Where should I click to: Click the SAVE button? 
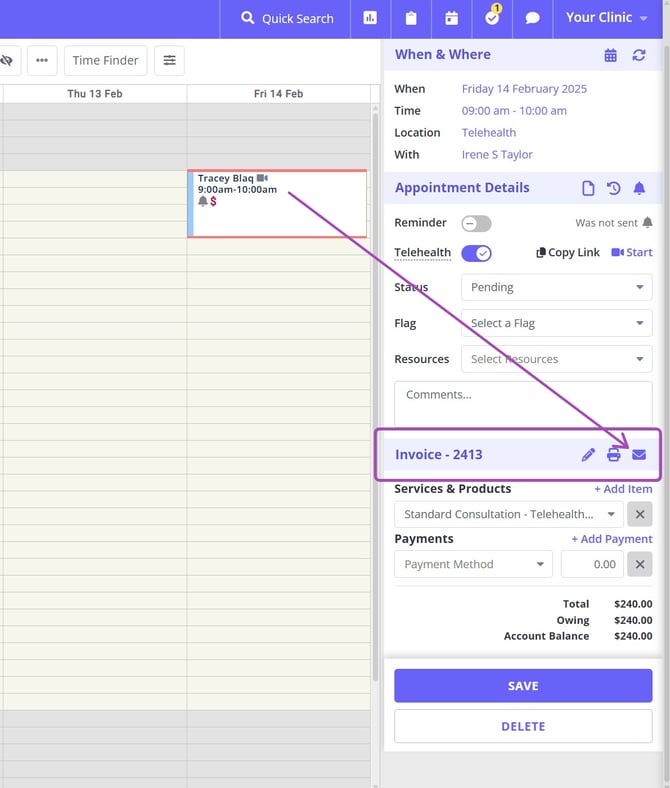click(x=523, y=686)
